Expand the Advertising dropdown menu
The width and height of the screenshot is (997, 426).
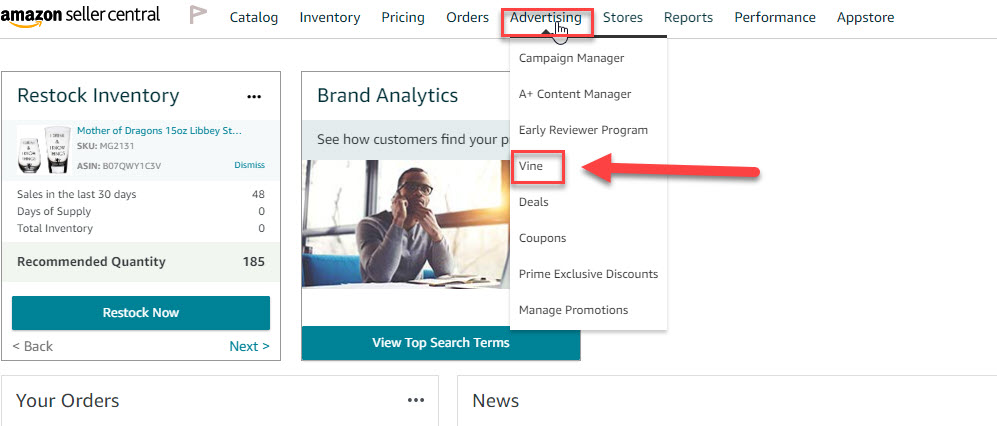click(546, 18)
